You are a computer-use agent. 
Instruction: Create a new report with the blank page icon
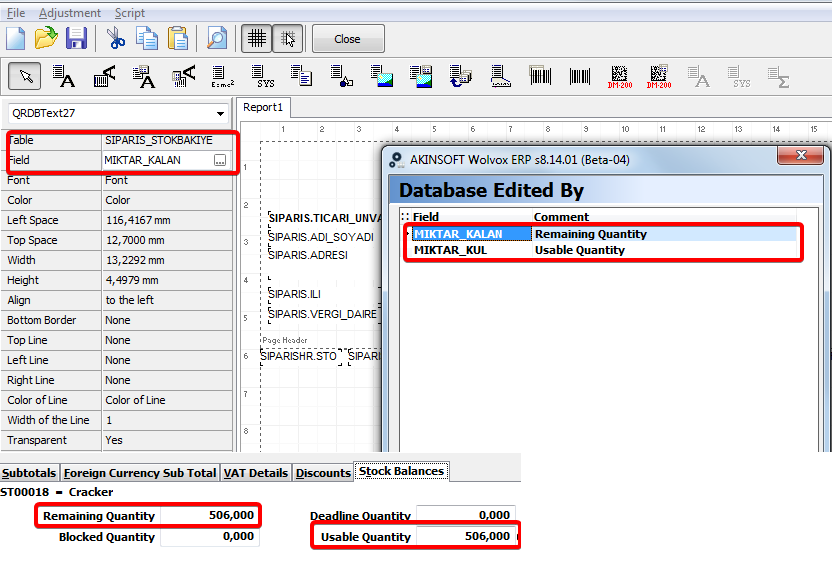click(16, 39)
